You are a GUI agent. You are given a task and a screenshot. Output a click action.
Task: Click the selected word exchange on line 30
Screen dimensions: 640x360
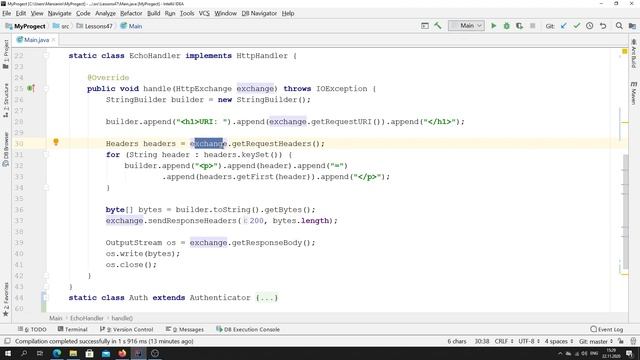[208, 144]
